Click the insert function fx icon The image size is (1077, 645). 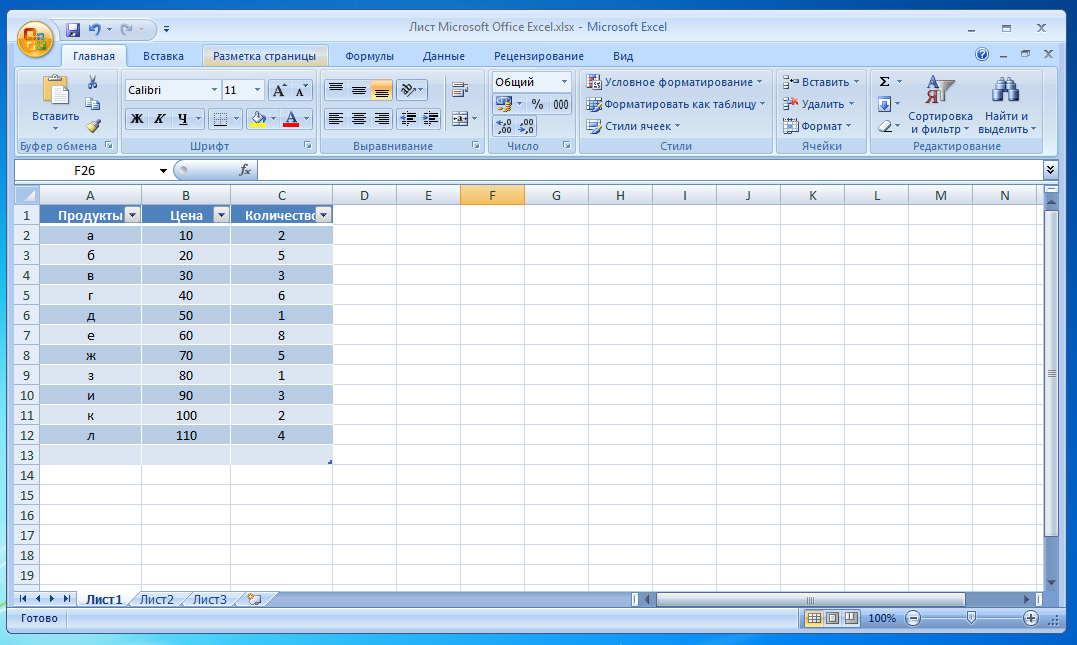click(x=245, y=170)
